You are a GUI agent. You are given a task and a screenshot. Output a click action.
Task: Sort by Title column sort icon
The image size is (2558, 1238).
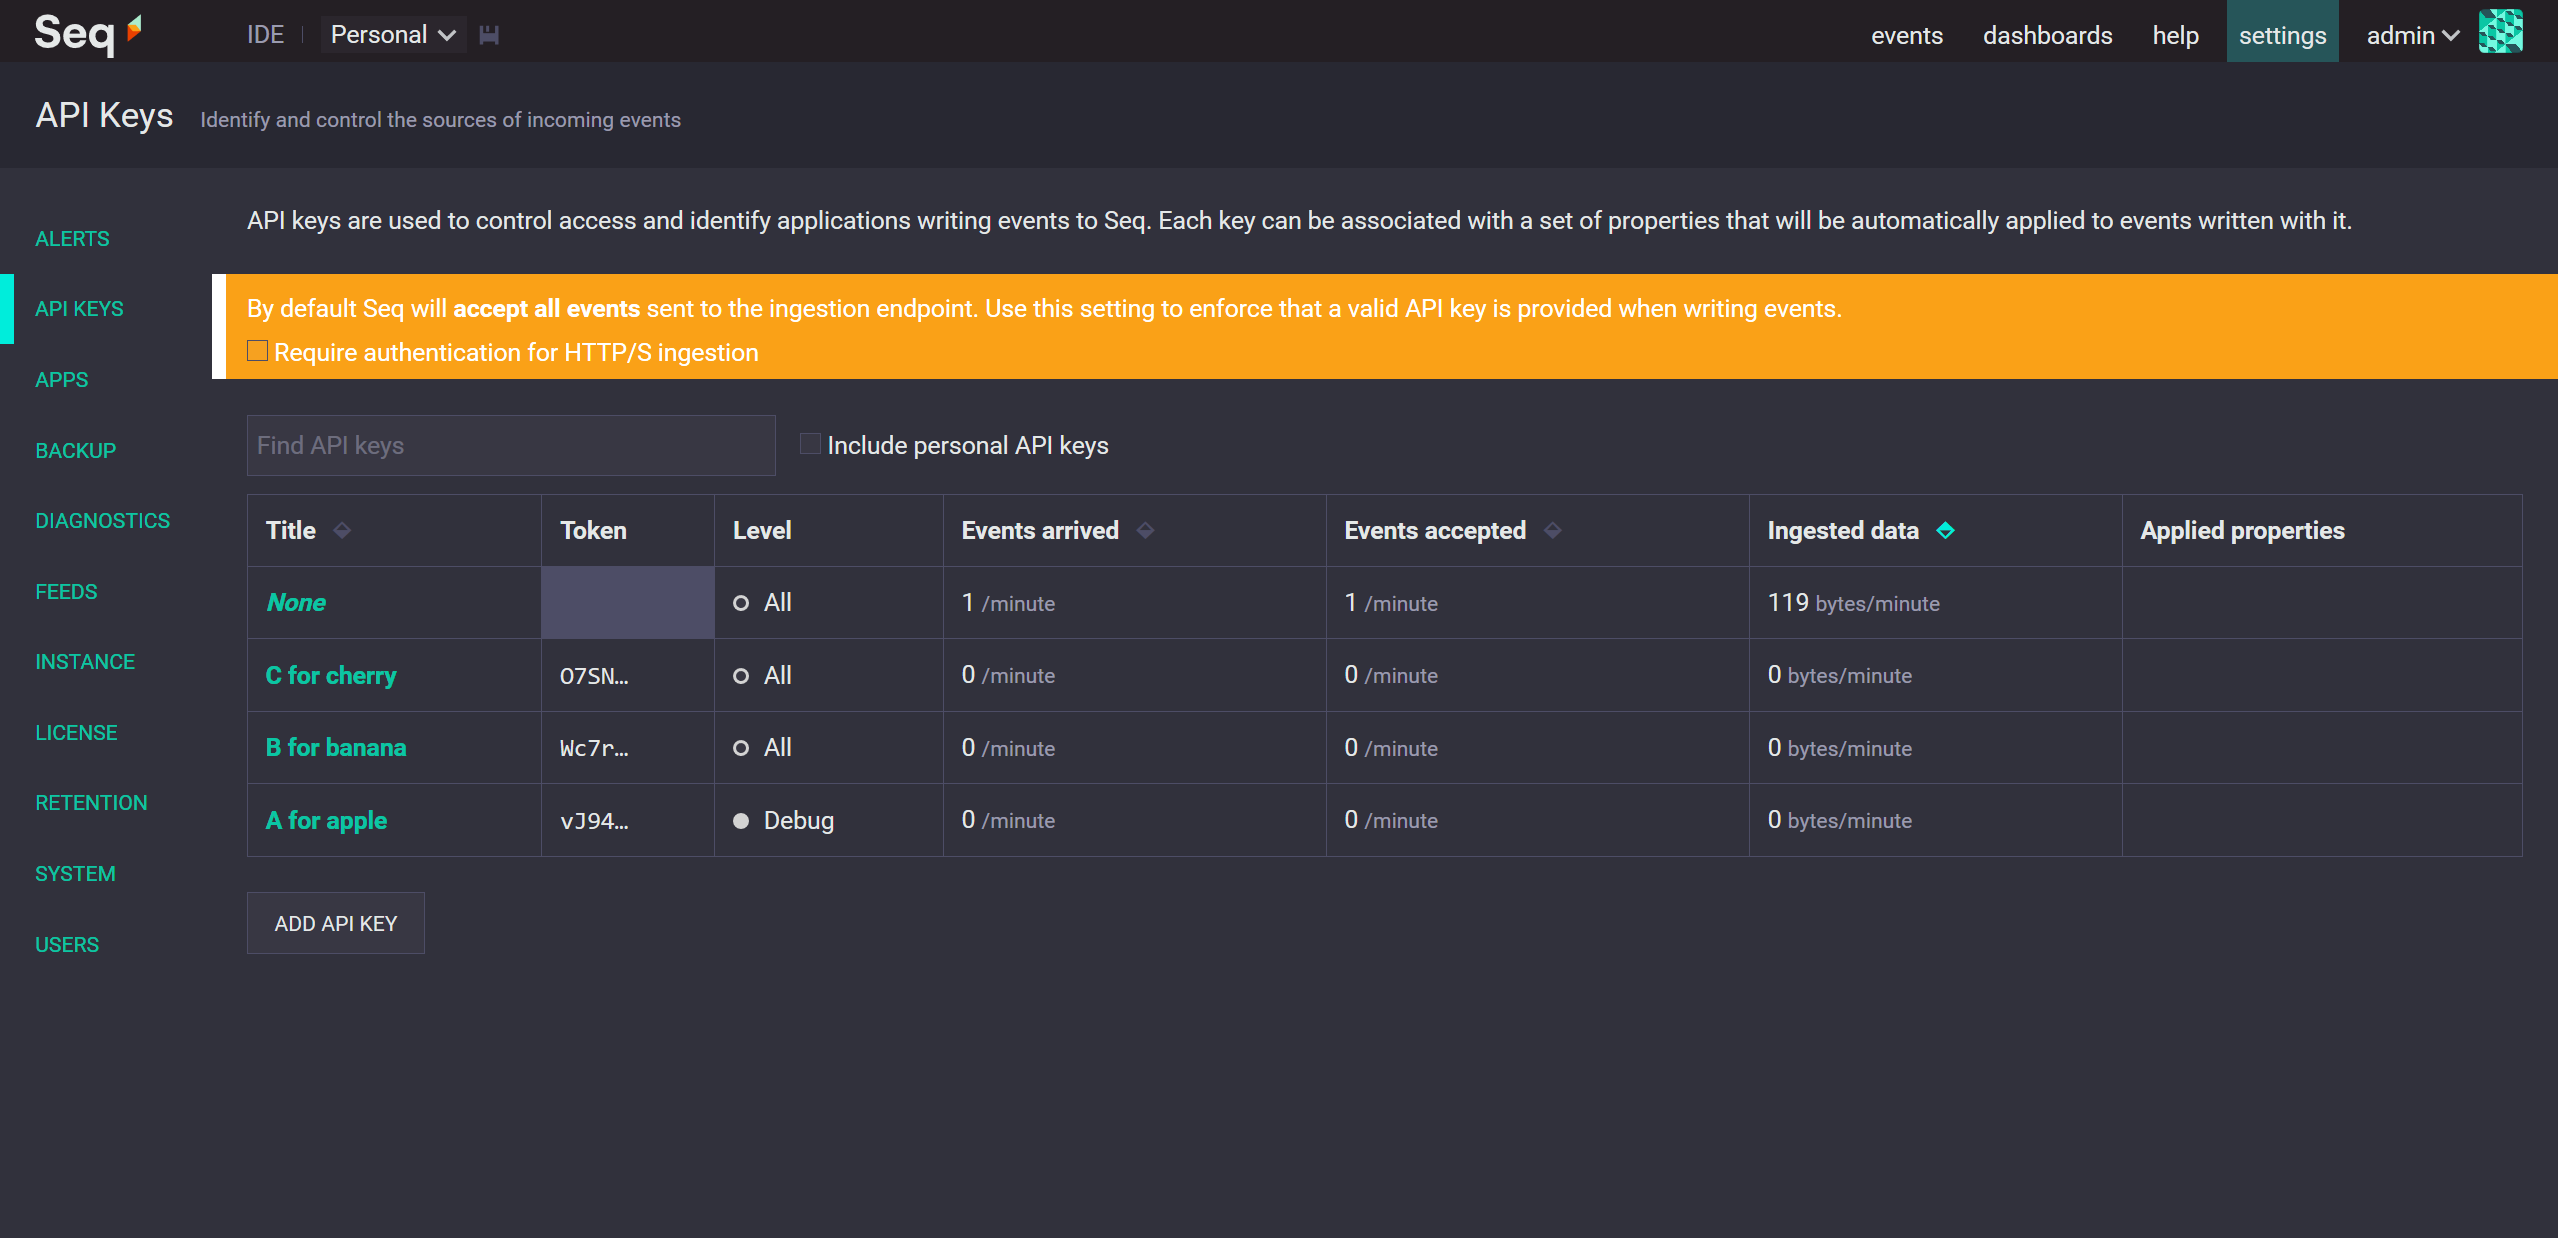pyautogui.click(x=342, y=530)
